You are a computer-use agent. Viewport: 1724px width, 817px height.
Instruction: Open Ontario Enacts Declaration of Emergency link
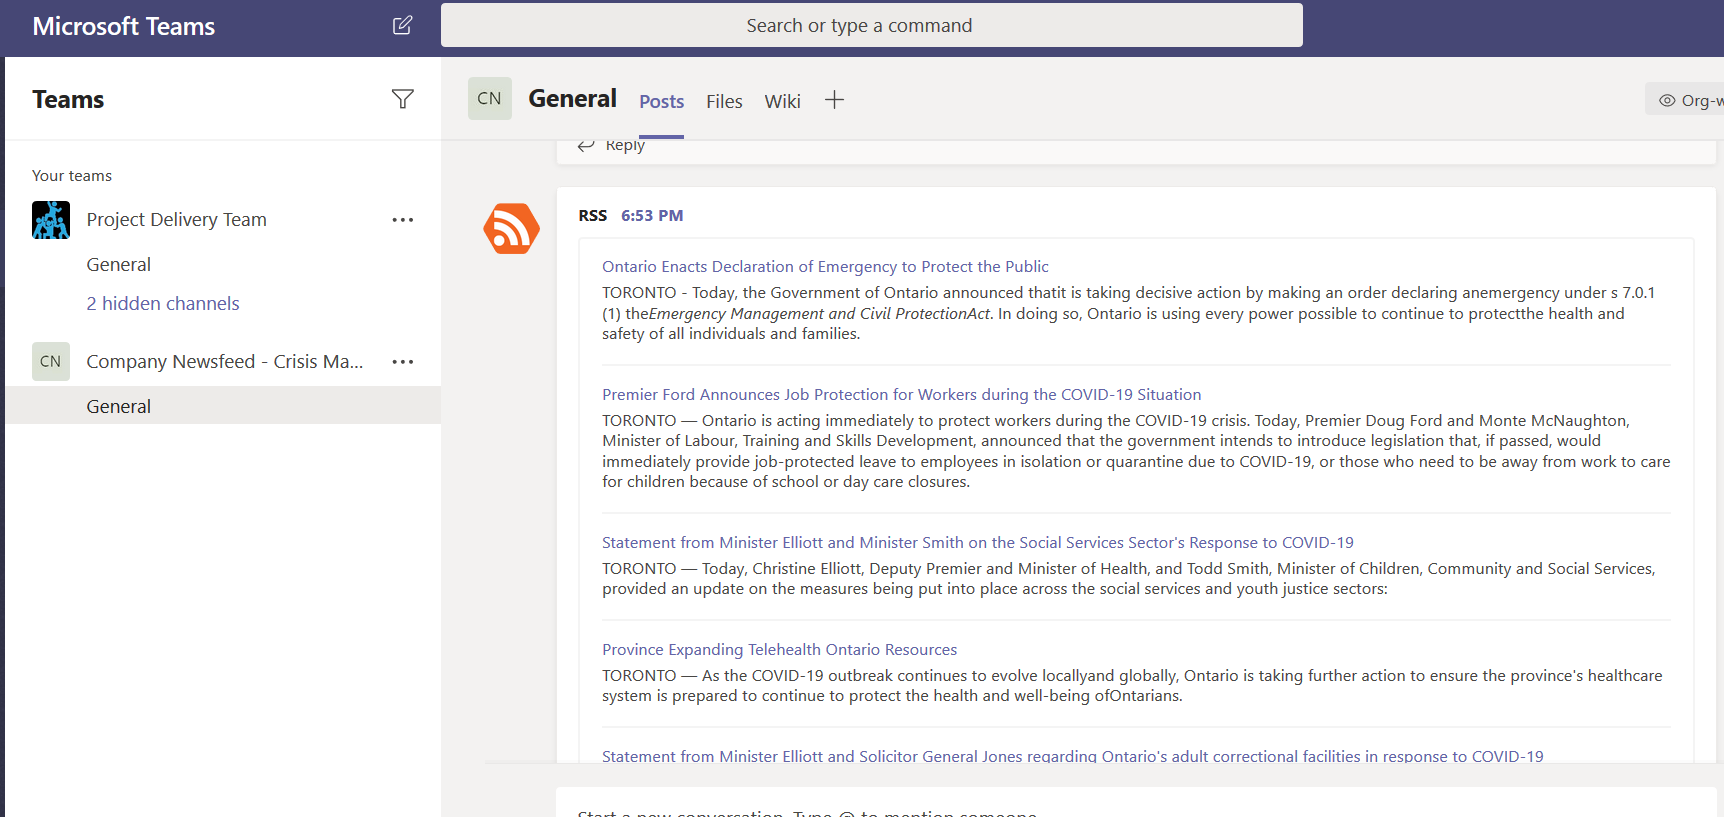click(x=825, y=267)
